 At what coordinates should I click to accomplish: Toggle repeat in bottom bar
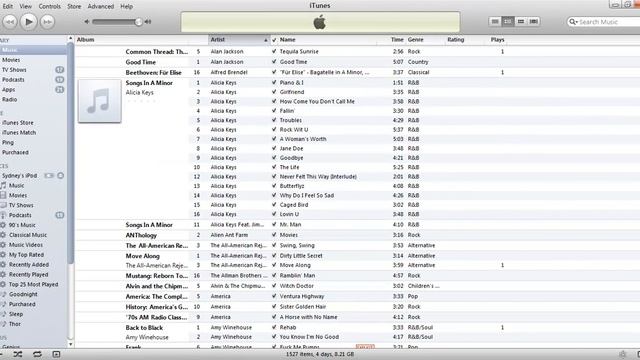pyautogui.click(x=37, y=354)
